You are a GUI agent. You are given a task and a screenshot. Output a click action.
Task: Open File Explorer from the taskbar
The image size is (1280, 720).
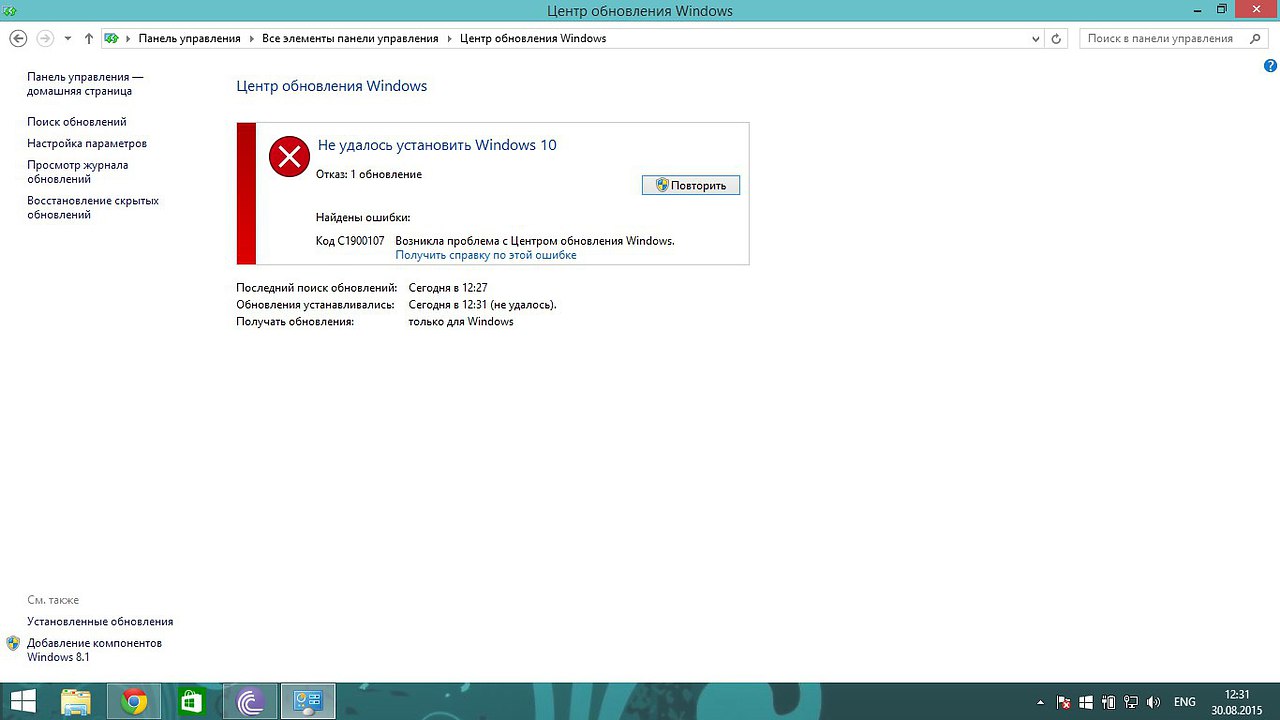pyautogui.click(x=77, y=701)
